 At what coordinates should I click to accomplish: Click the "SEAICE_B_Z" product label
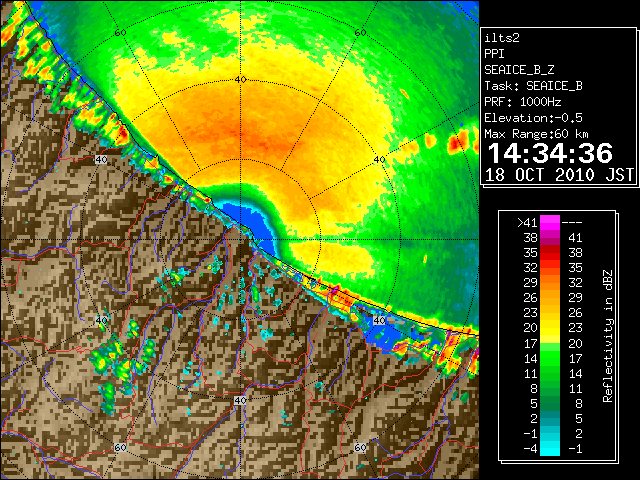coord(519,70)
